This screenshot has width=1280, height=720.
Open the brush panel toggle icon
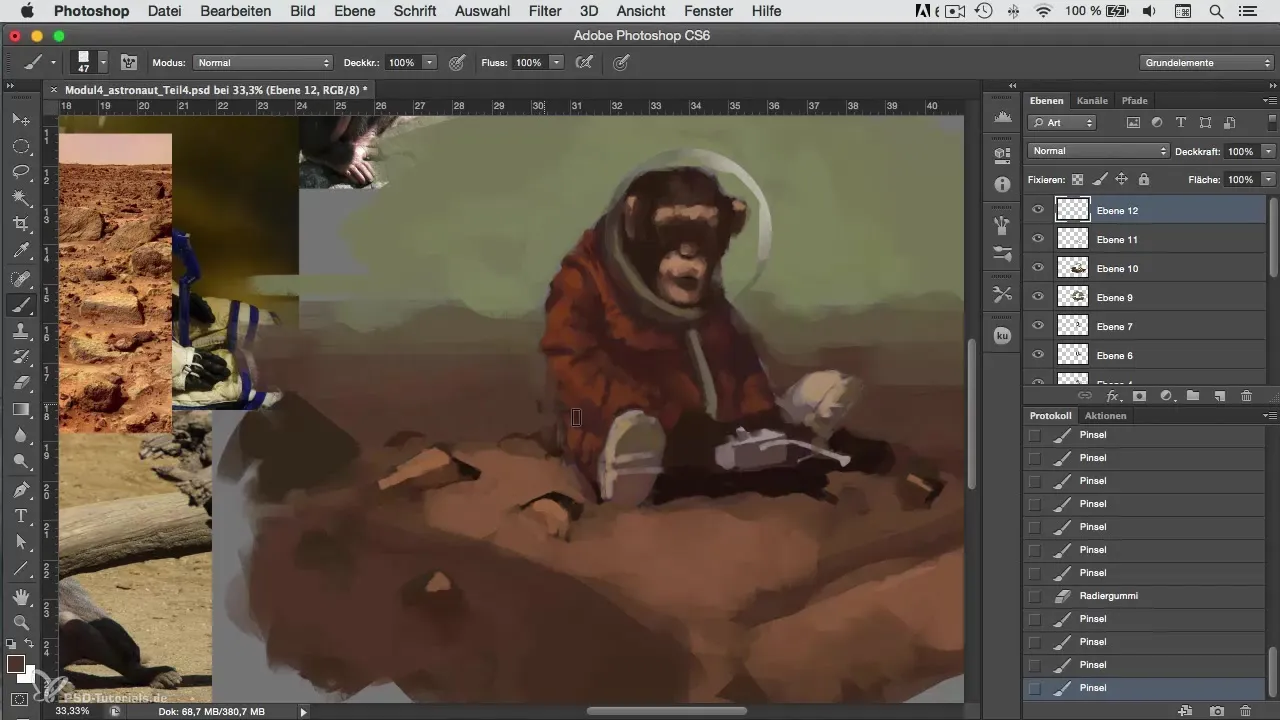pyautogui.click(x=129, y=62)
